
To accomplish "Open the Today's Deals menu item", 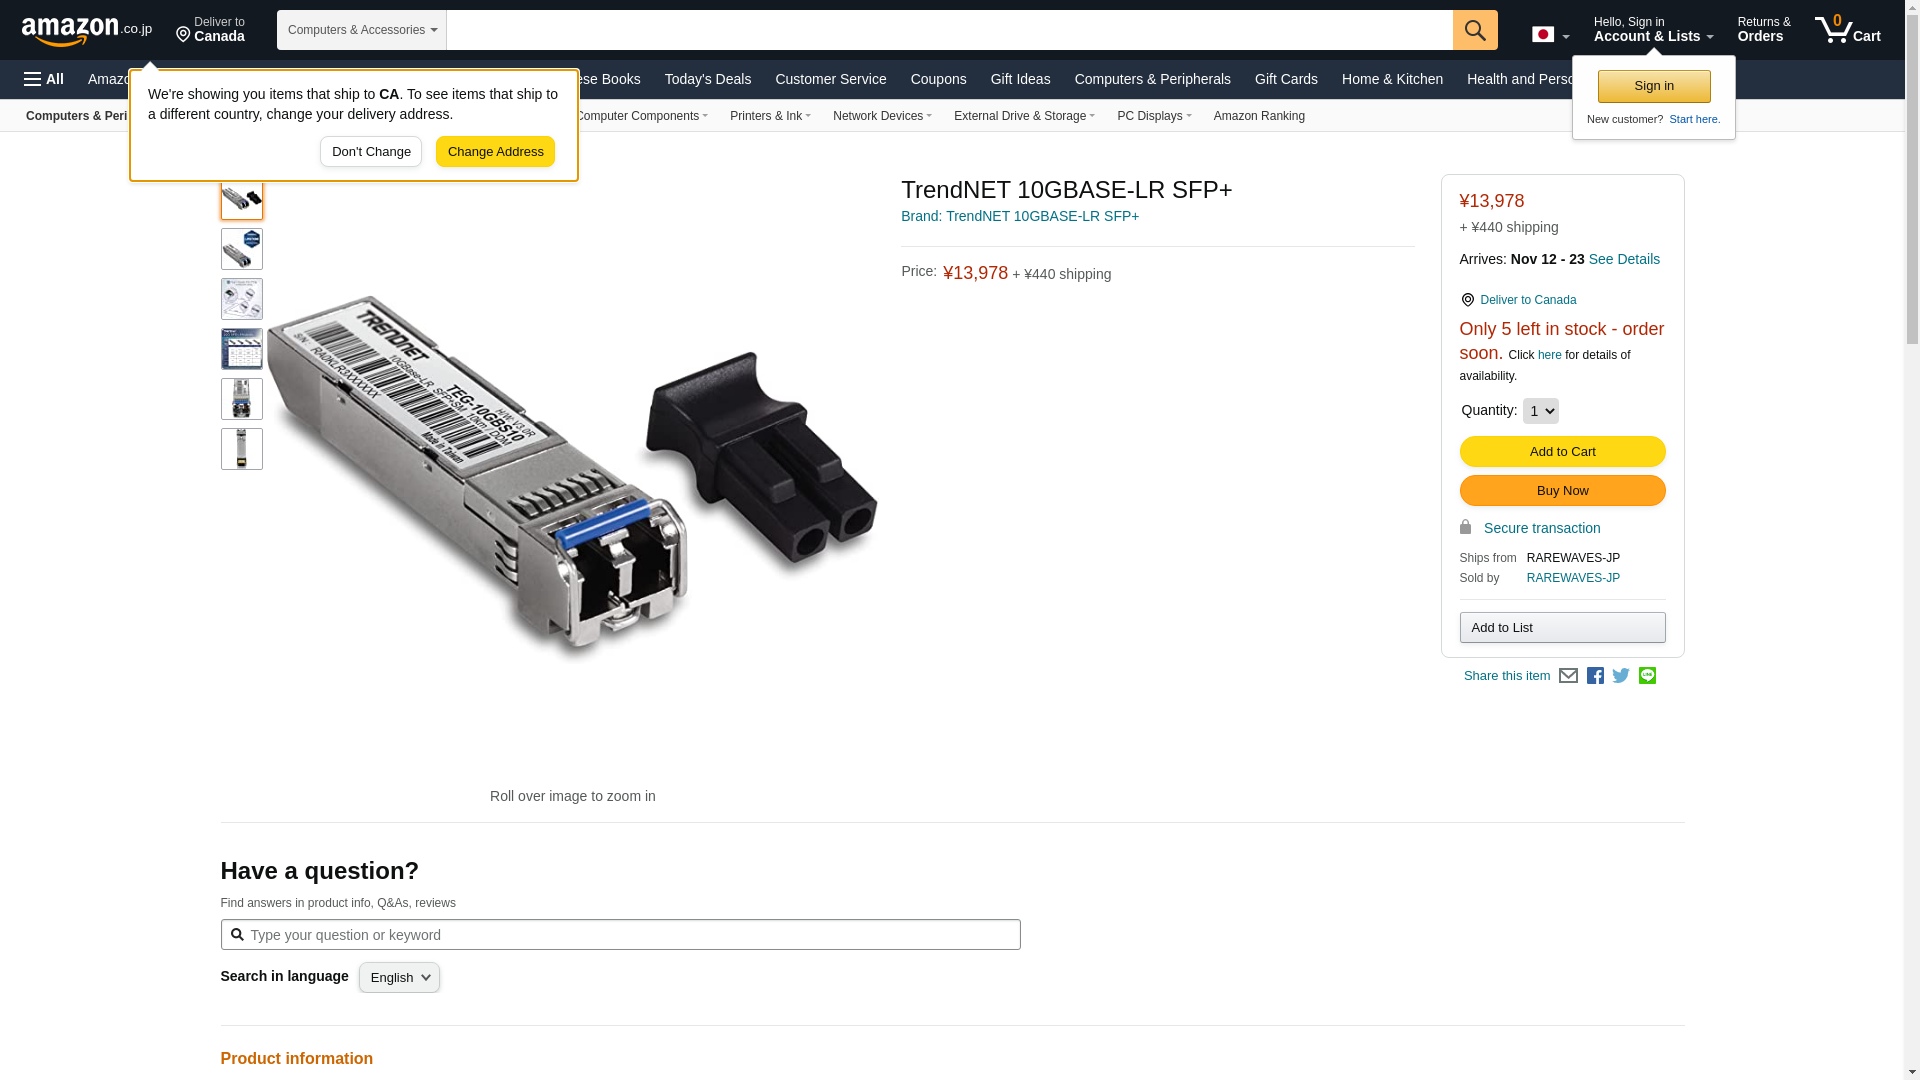I will (708, 79).
